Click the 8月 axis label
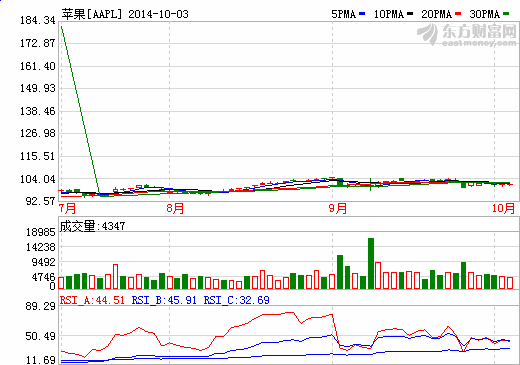This screenshot has height=365, width=520. click(175, 209)
